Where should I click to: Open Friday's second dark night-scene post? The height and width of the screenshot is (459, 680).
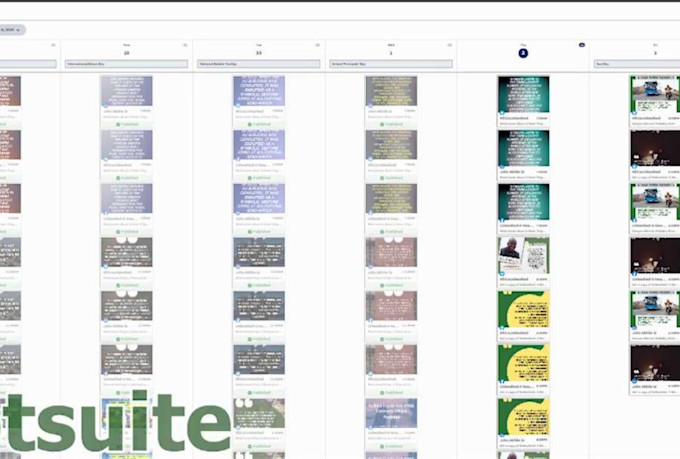click(655, 263)
